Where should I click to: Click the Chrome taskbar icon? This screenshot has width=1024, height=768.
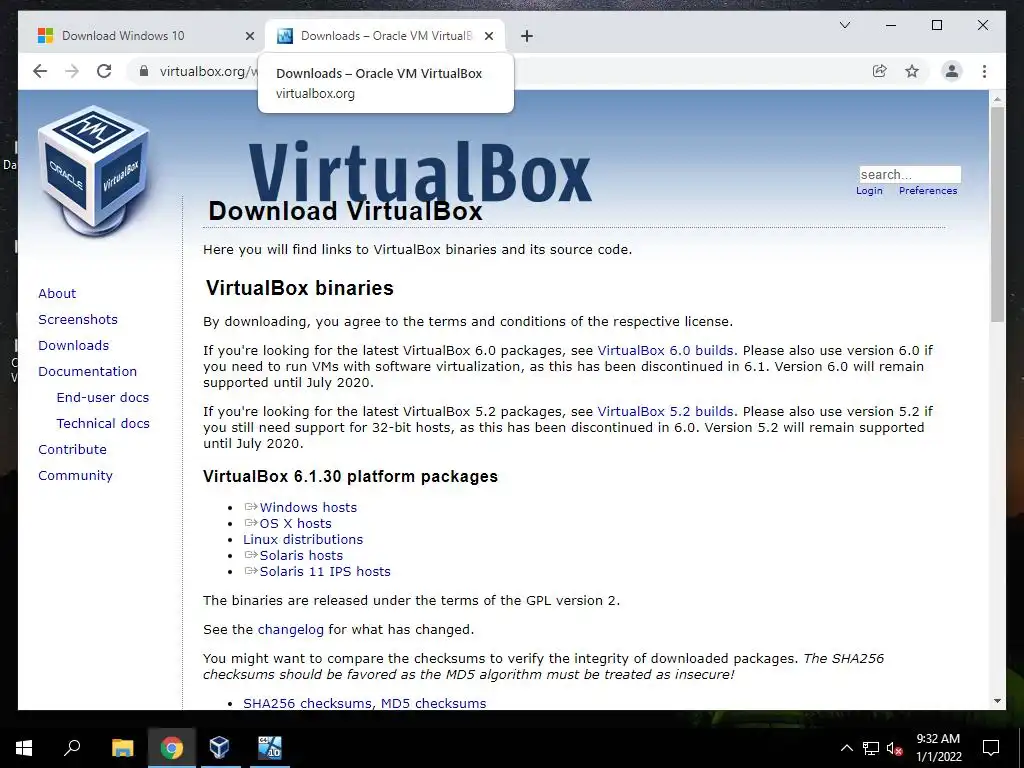[x=172, y=748]
